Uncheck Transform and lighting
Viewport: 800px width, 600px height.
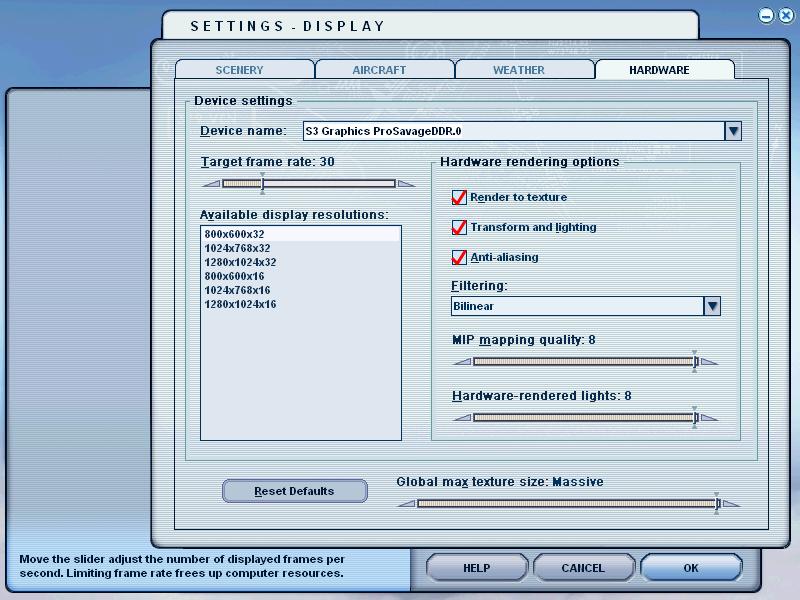[x=460, y=228]
